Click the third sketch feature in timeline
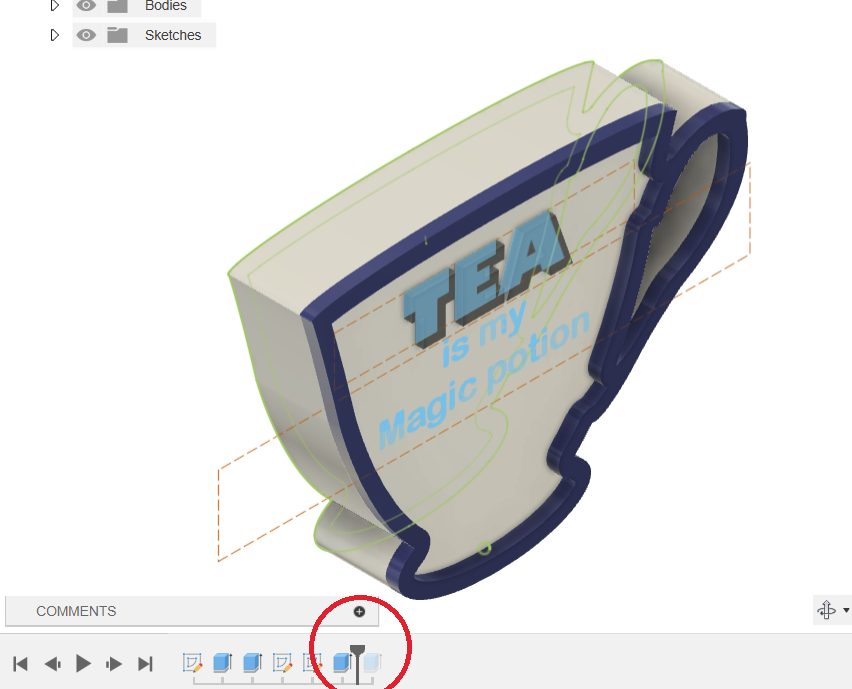 (x=312, y=662)
